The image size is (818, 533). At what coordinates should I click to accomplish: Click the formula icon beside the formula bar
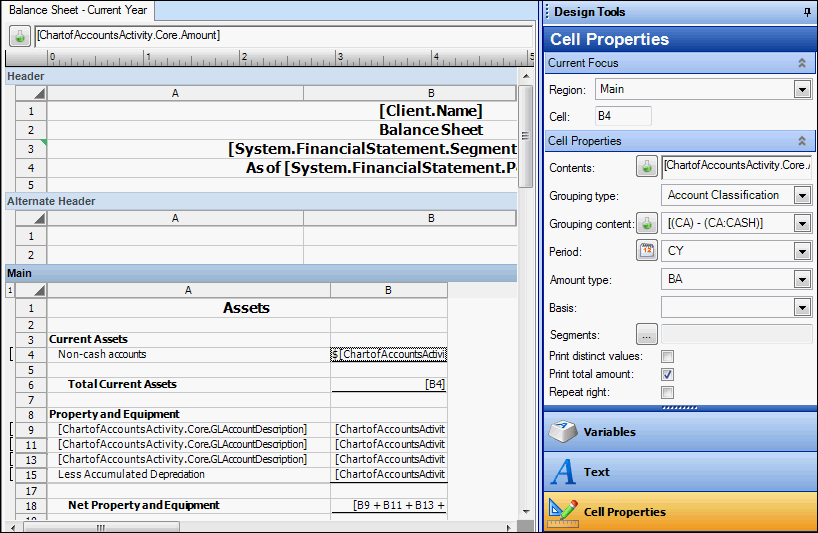(x=19, y=35)
